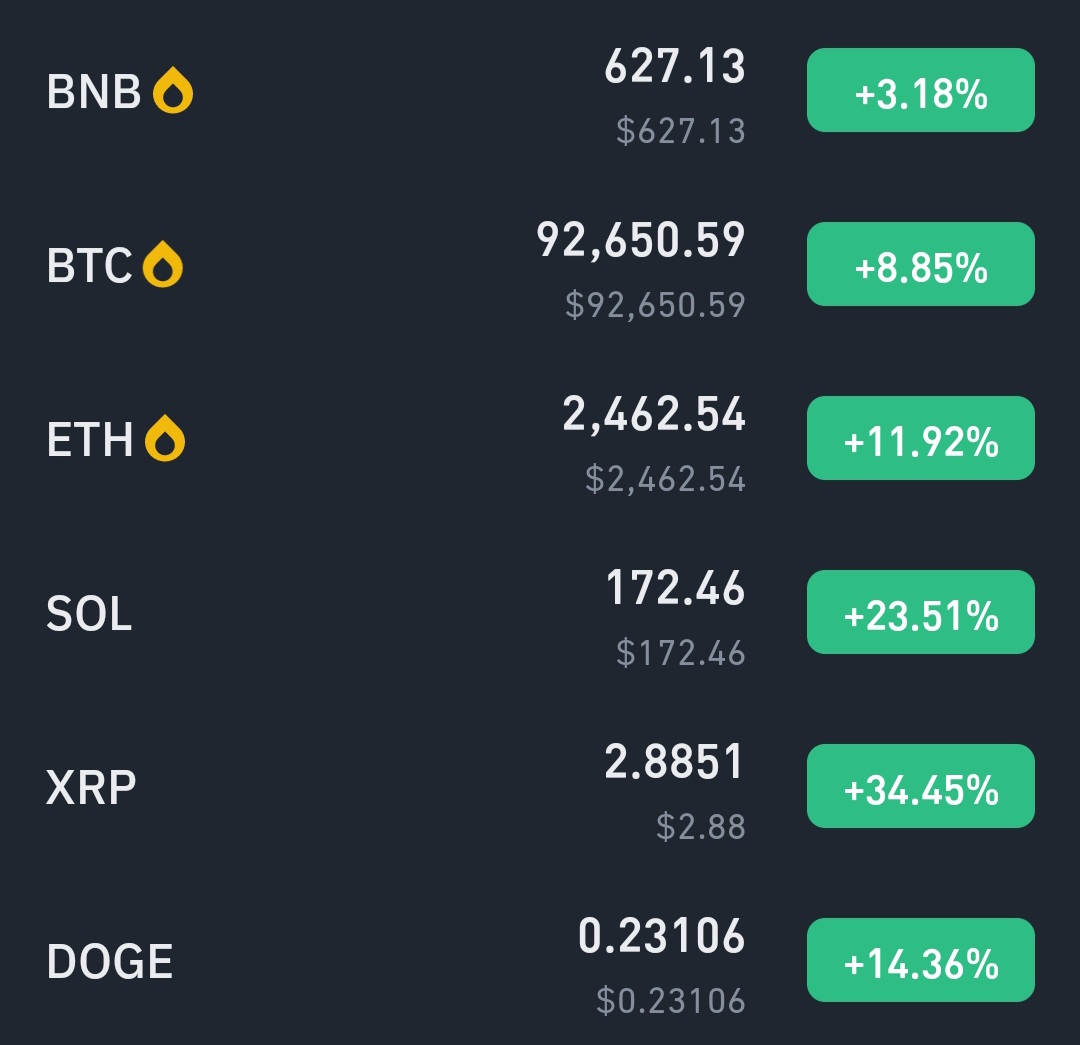This screenshot has height=1045, width=1080.
Task: Click the +8.85% change badge
Action: [921, 265]
